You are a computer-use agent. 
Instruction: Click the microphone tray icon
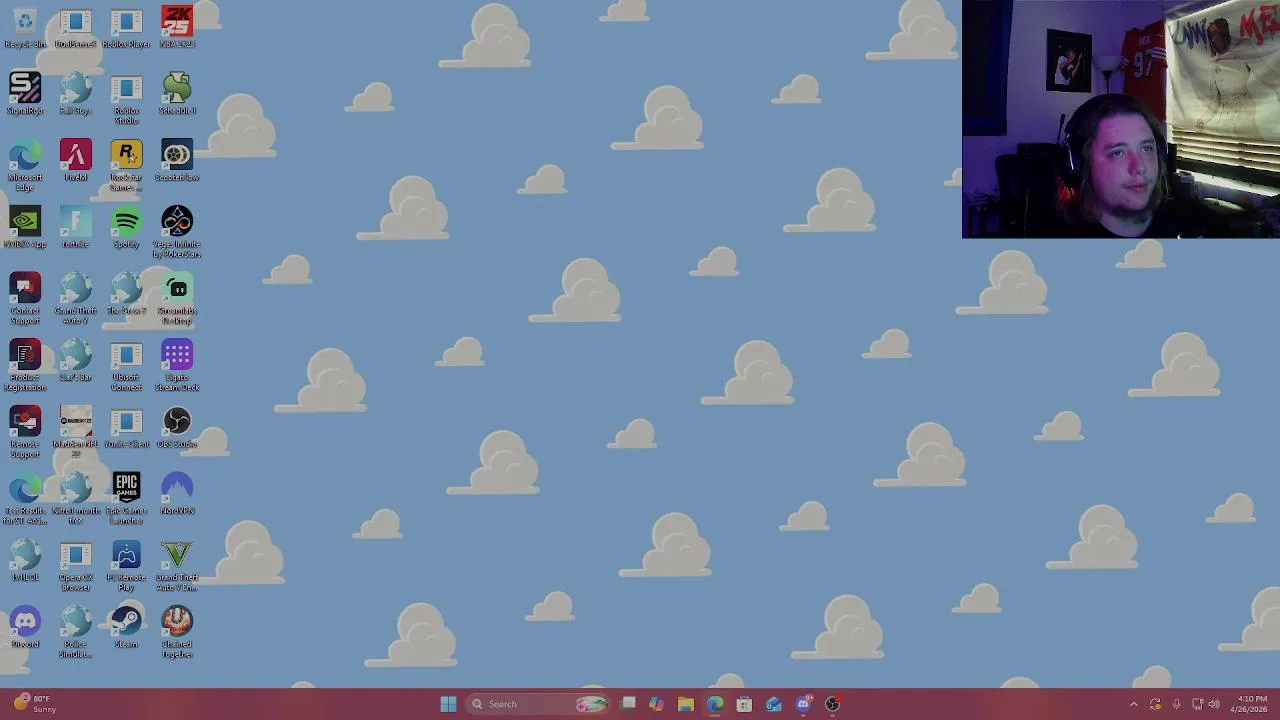[x=1176, y=704]
